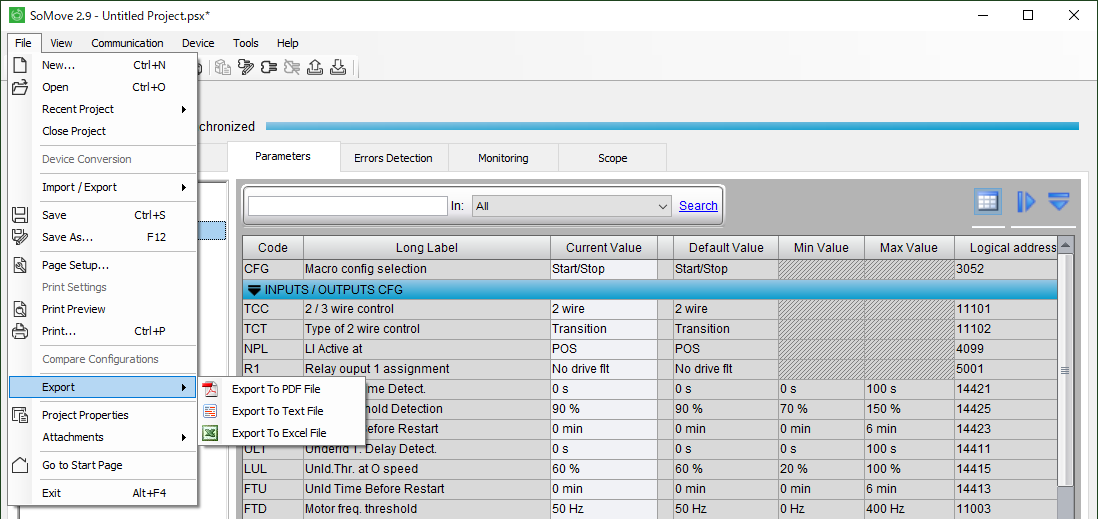Select the Parameters tab

[x=283, y=156]
